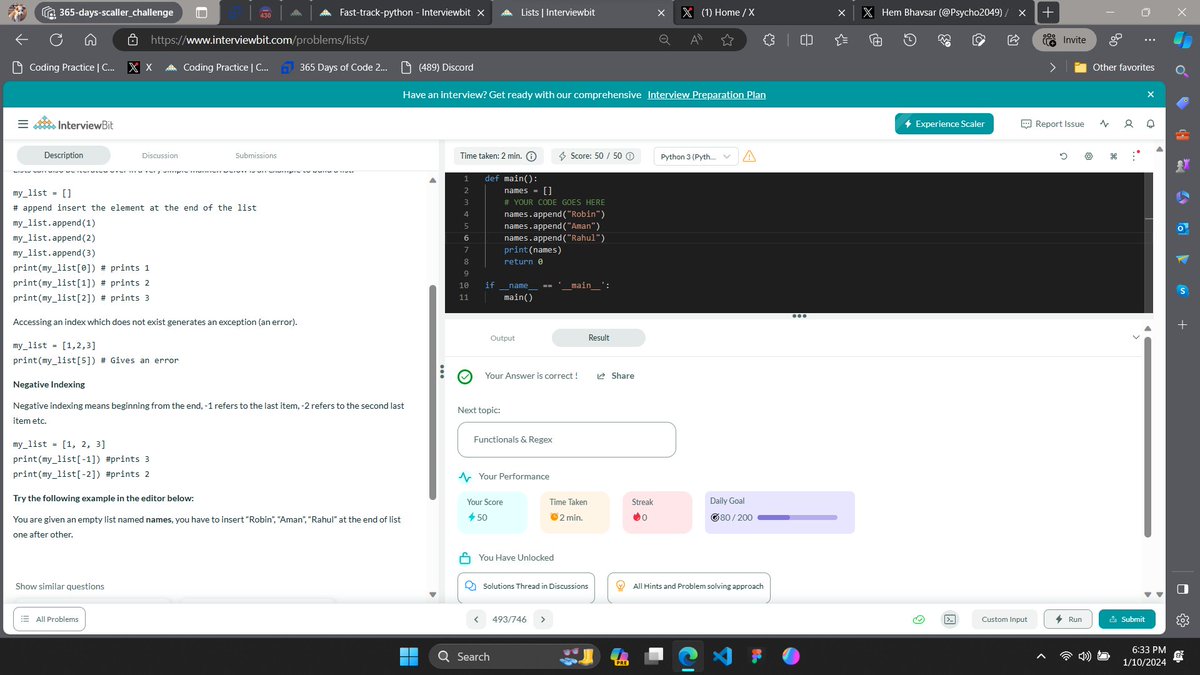Click the Experience Scaler button
The width and height of the screenshot is (1200, 675).
[944, 124]
